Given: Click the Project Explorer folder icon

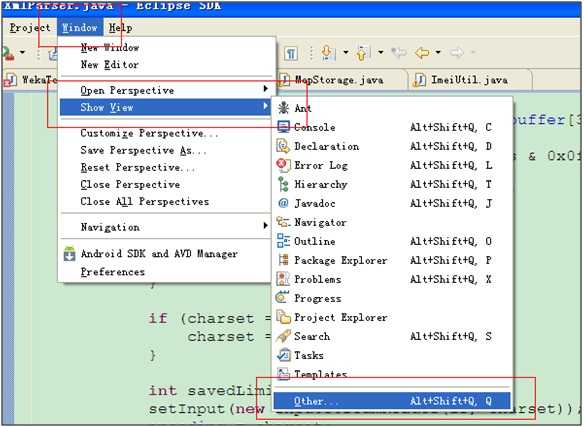Looking at the screenshot, I should pos(283,317).
